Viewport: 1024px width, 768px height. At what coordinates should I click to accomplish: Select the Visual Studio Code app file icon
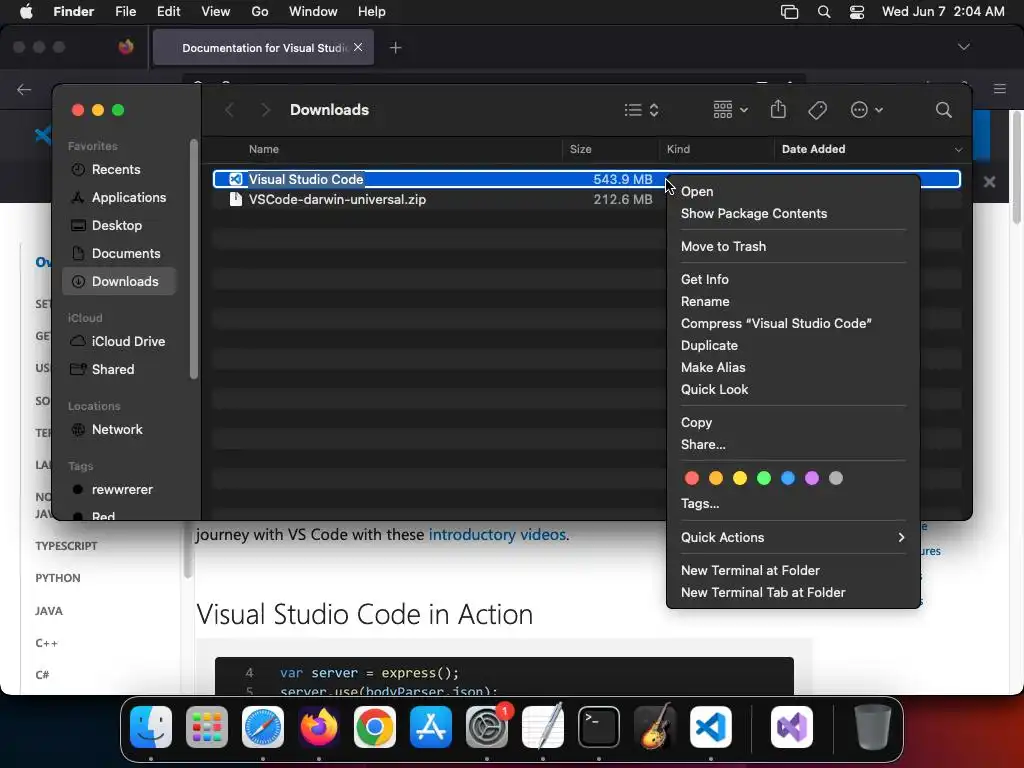(x=236, y=179)
